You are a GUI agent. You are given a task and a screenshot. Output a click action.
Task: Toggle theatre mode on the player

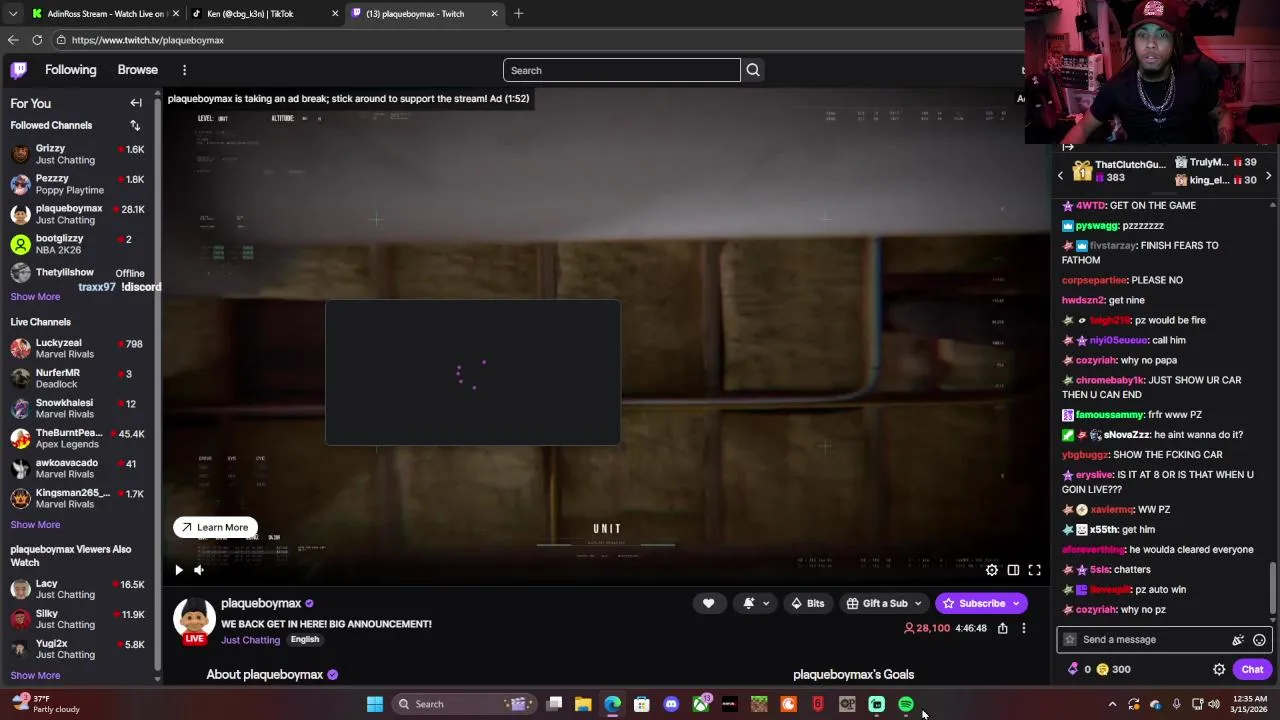(1013, 570)
